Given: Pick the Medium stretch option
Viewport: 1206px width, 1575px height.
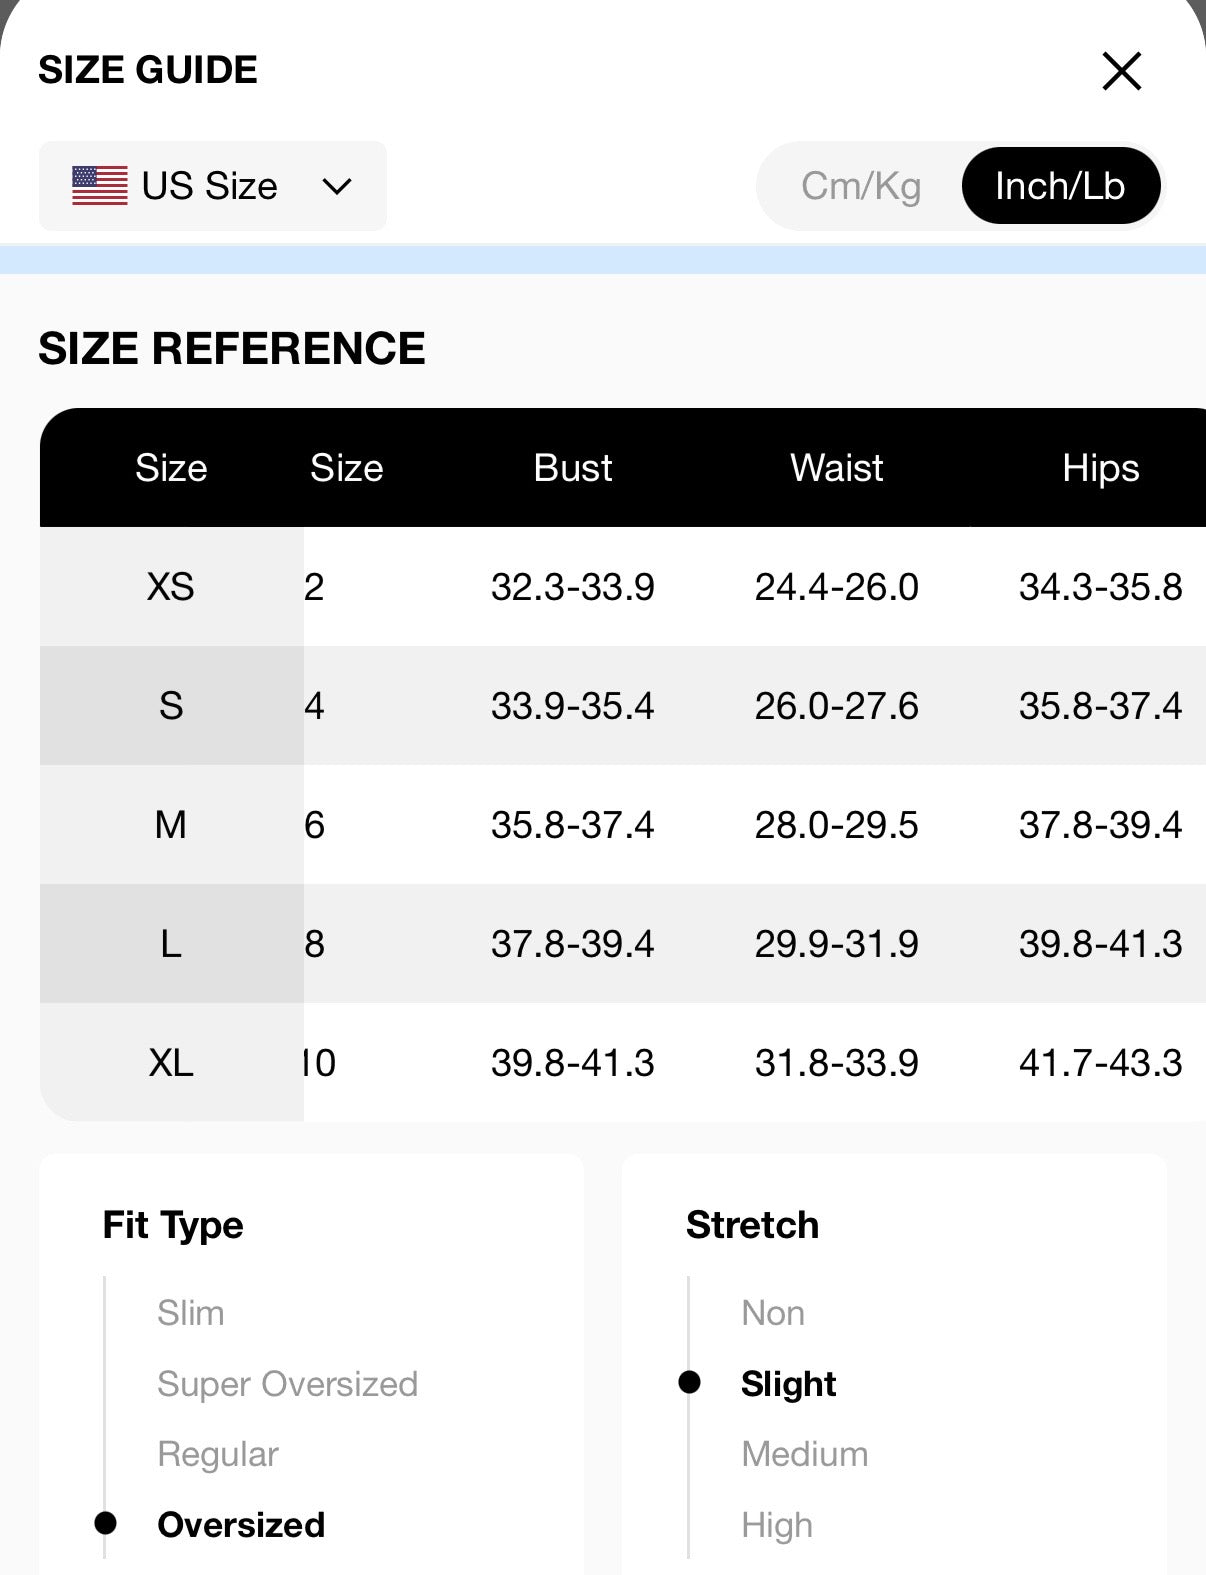Looking at the screenshot, I should click(x=804, y=1454).
